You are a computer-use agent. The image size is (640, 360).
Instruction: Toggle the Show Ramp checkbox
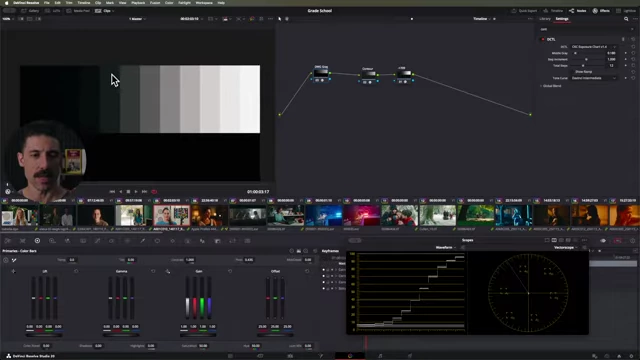(573, 71)
